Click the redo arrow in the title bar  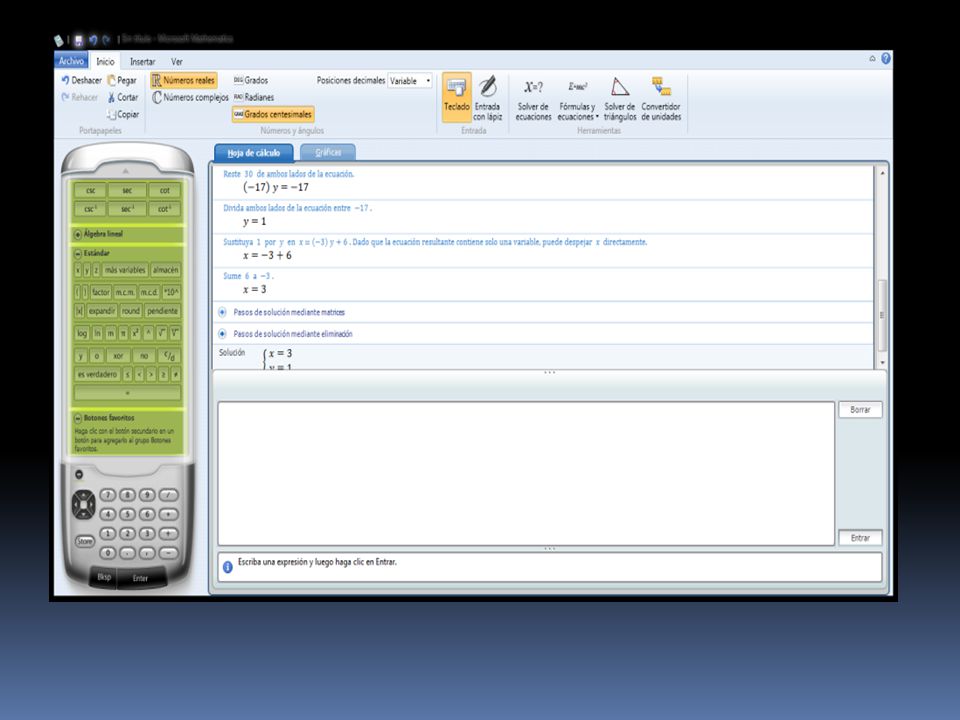tap(106, 40)
